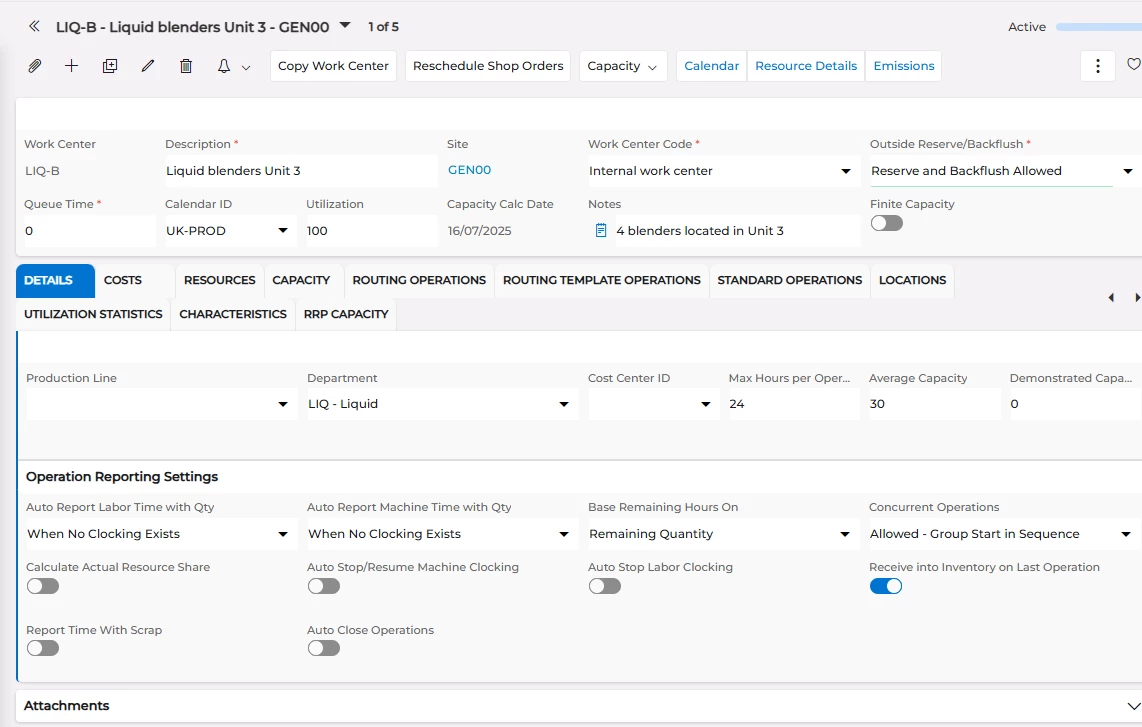Image resolution: width=1142 pixels, height=727 pixels.
Task: Open Standard Operations tab
Action: (x=789, y=280)
